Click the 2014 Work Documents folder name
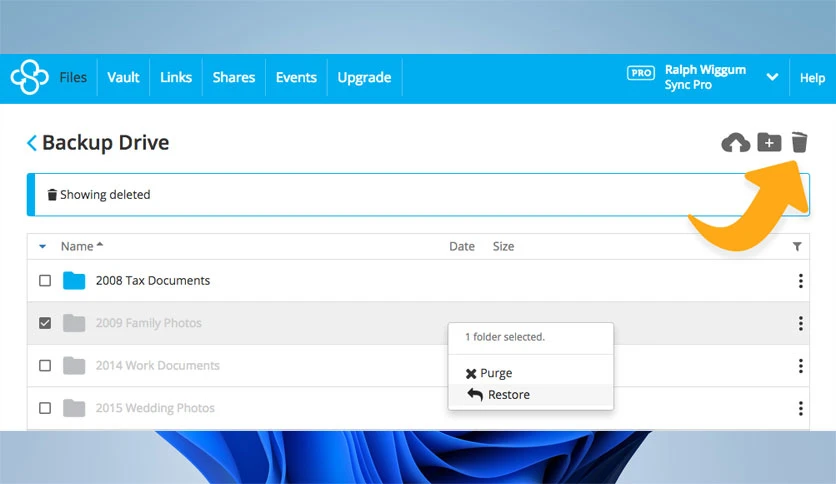This screenshot has height=484, width=836. pos(157,366)
